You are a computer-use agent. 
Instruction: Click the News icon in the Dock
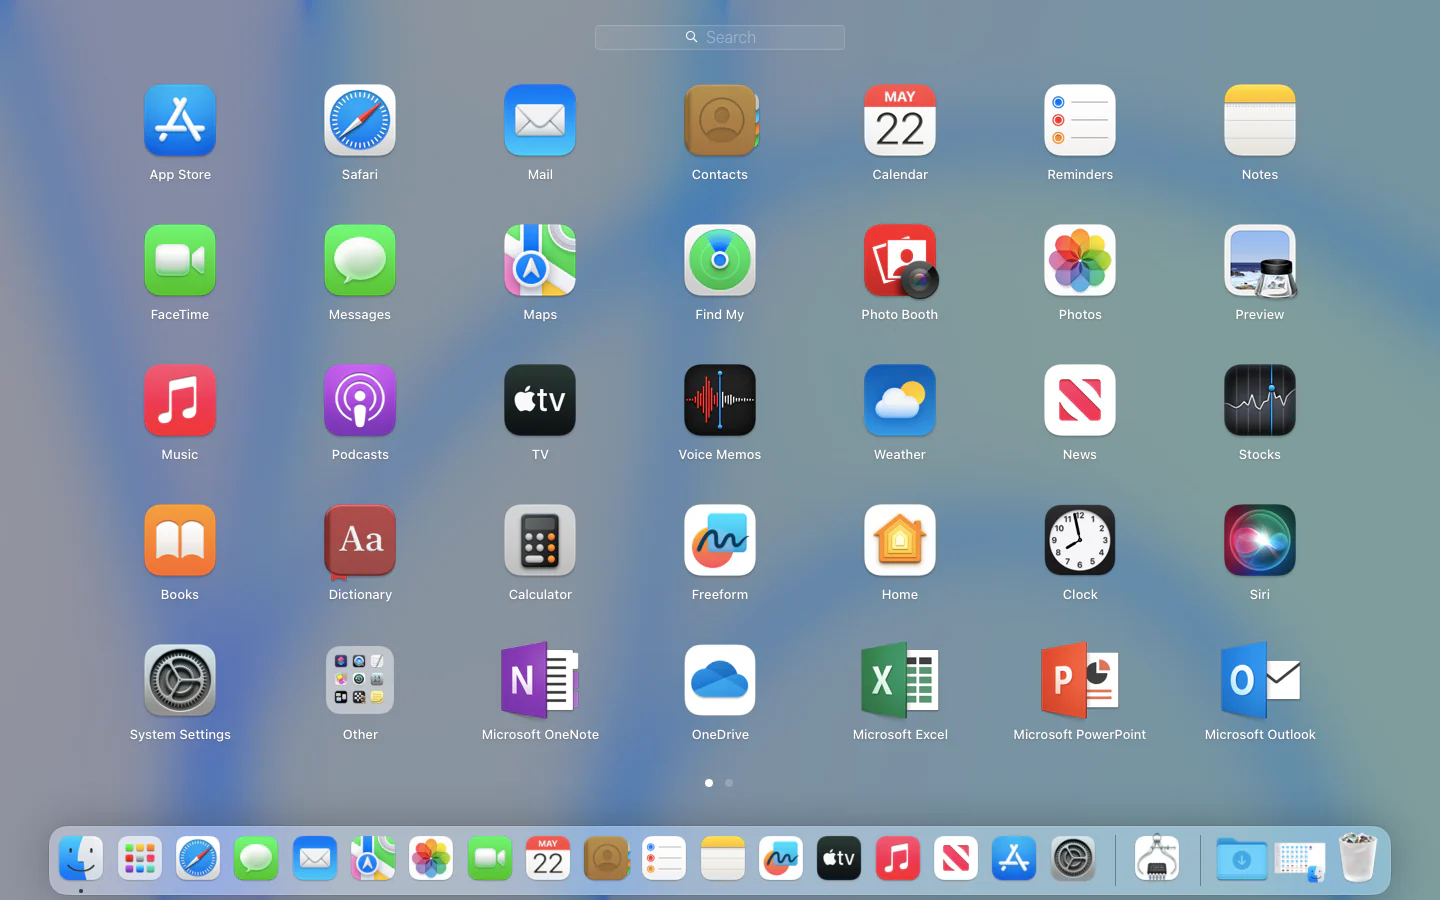pos(956,859)
